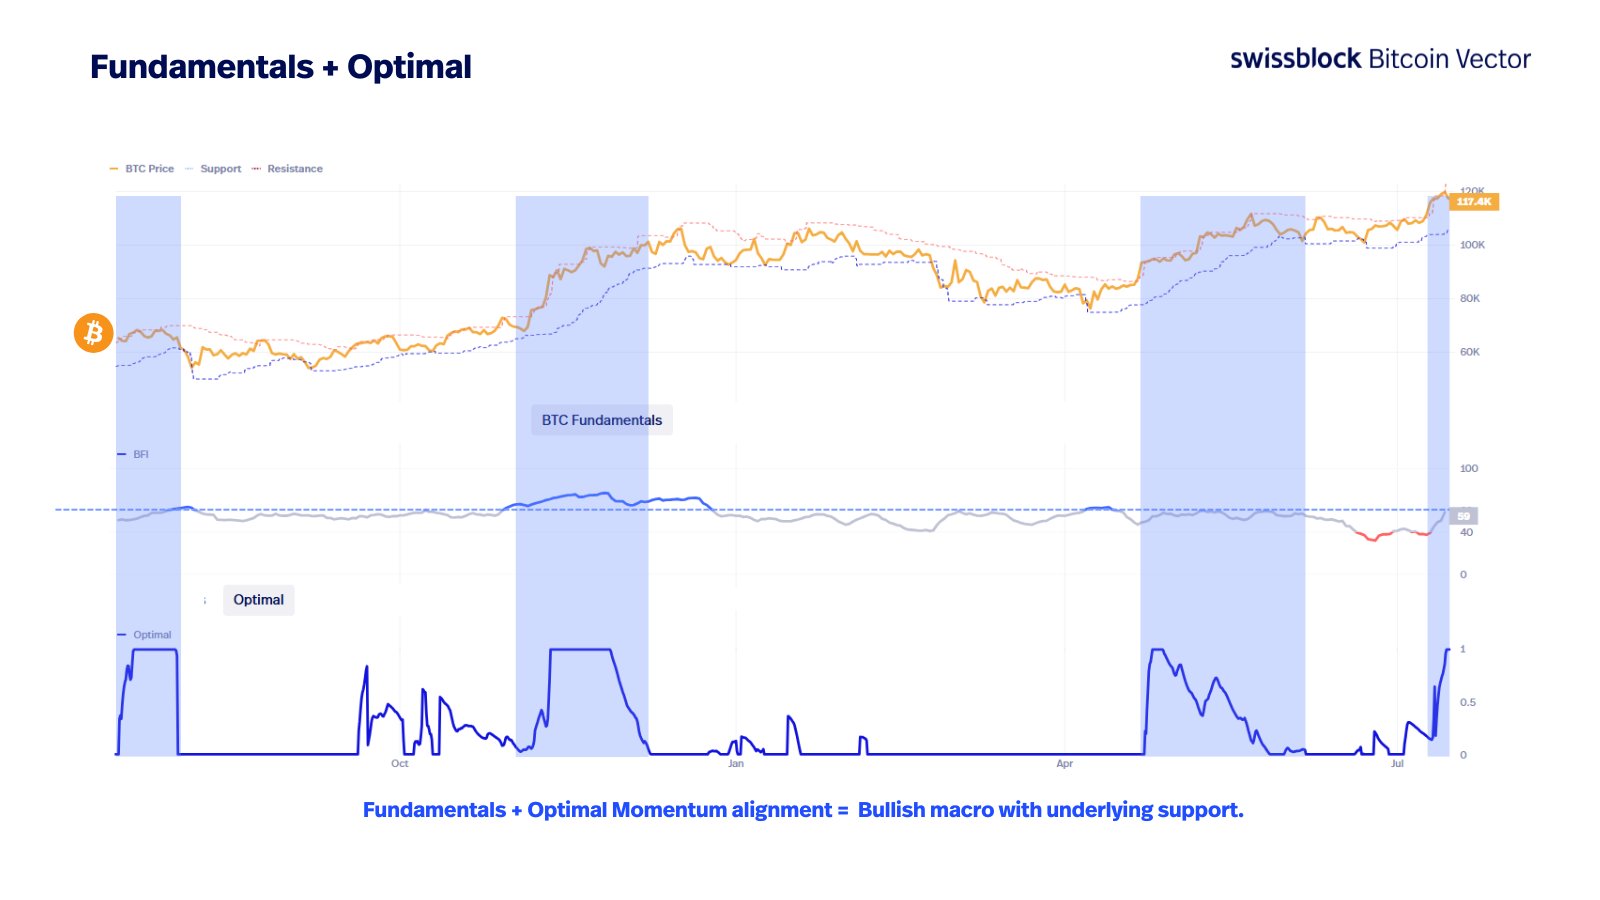Click the gray 59 BFI value tag
Viewport: 1600px width, 900px height.
click(1463, 516)
